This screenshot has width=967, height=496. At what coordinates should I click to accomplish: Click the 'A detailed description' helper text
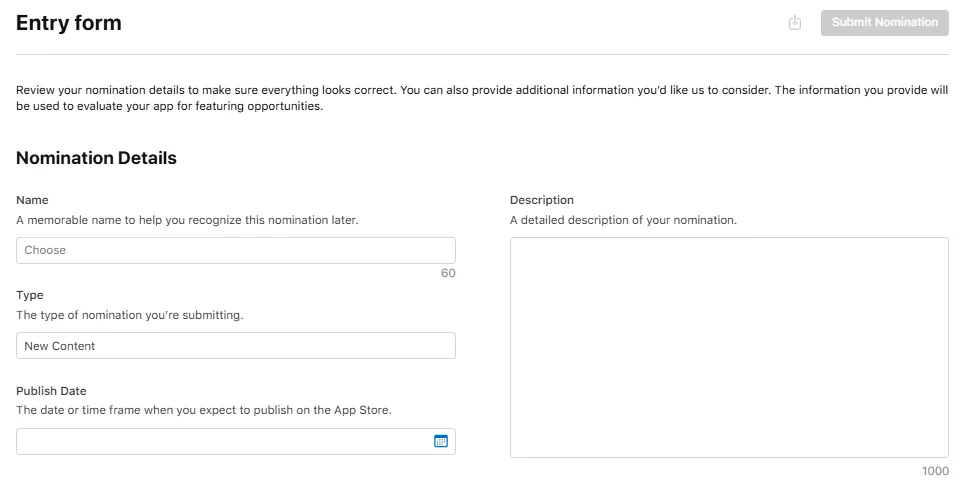tap(623, 220)
